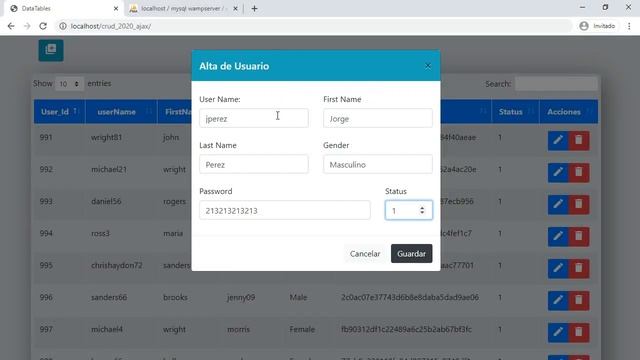
Task: Edit the michael4 row
Action: coord(558,332)
